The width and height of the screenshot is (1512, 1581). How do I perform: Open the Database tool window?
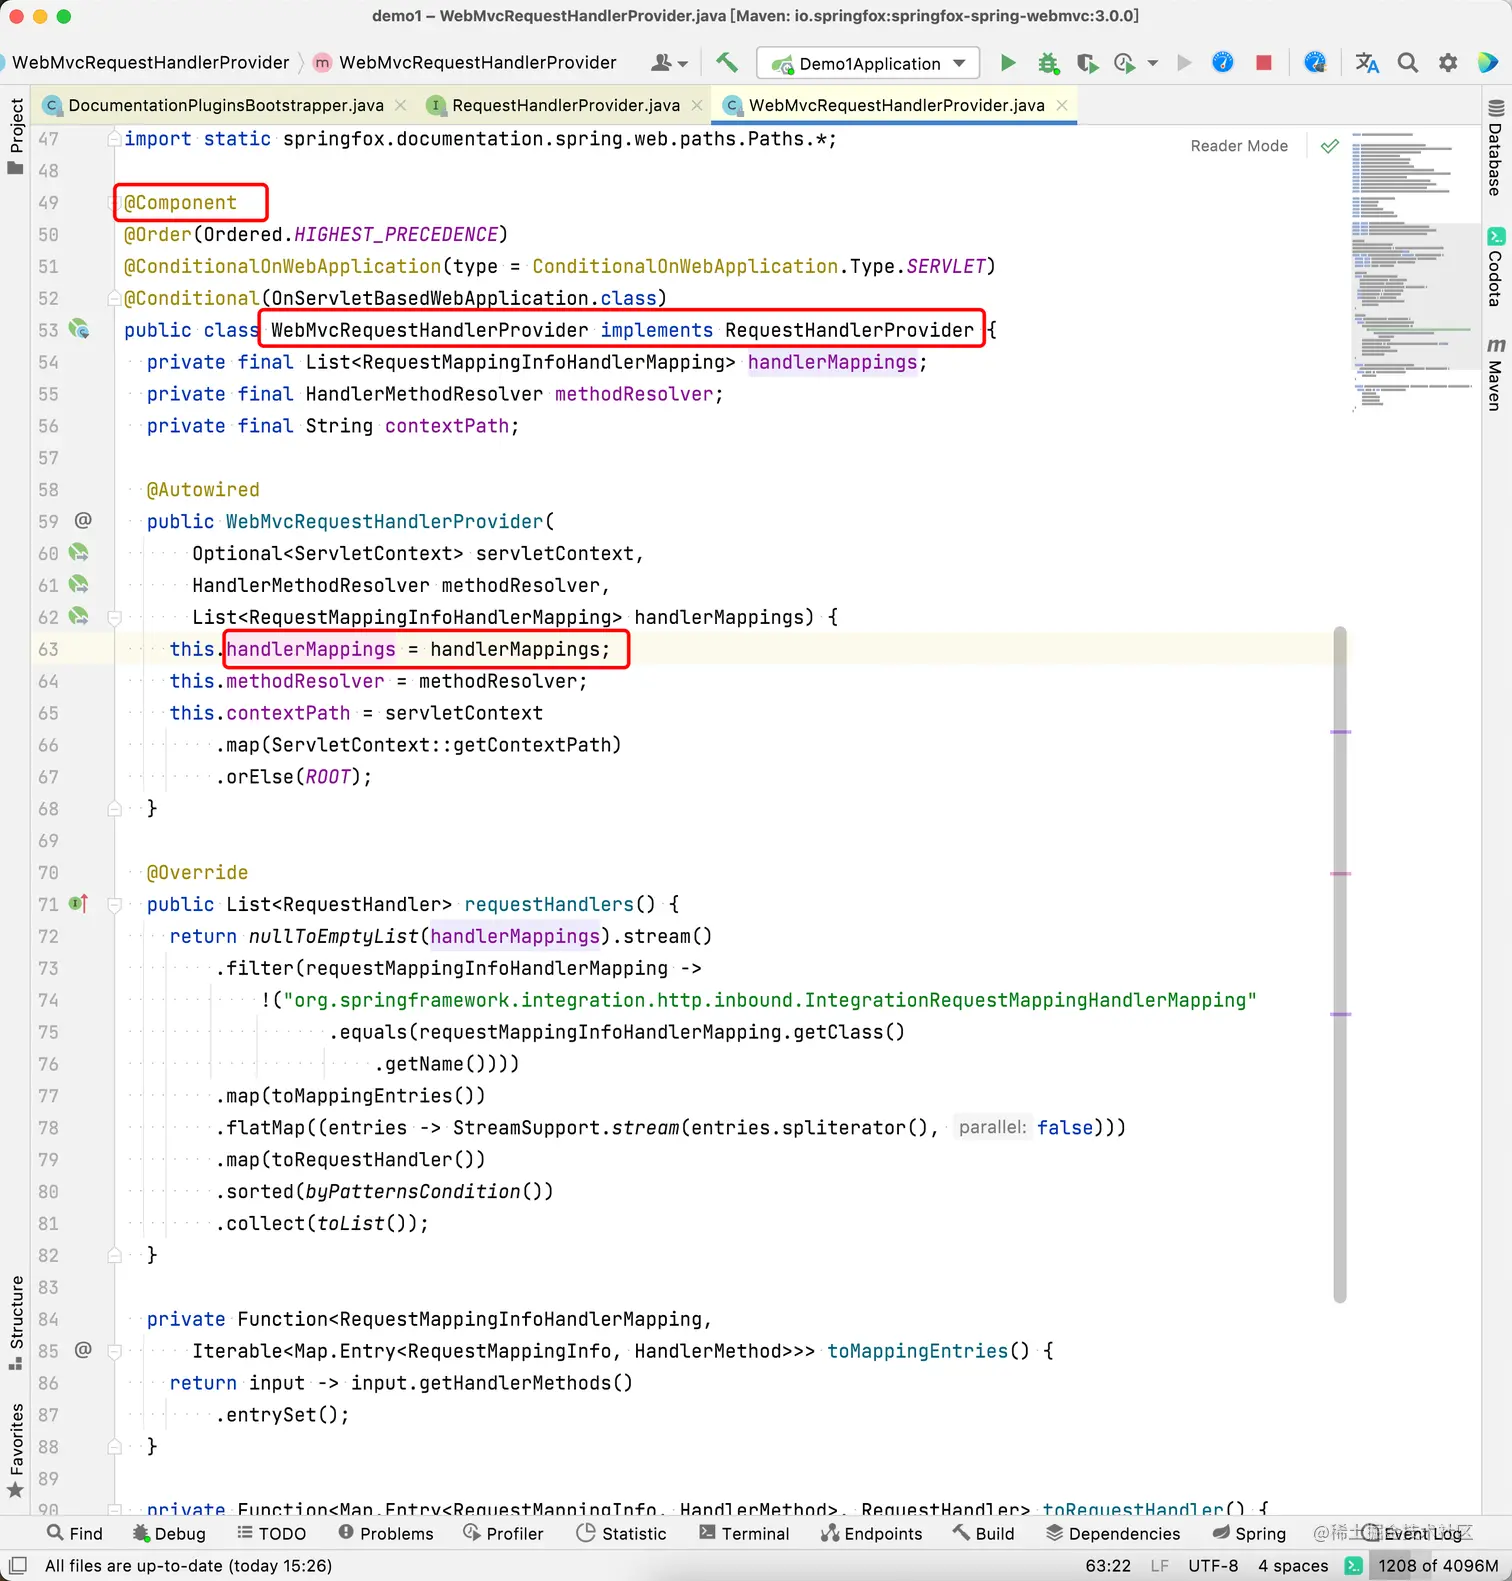(x=1496, y=148)
